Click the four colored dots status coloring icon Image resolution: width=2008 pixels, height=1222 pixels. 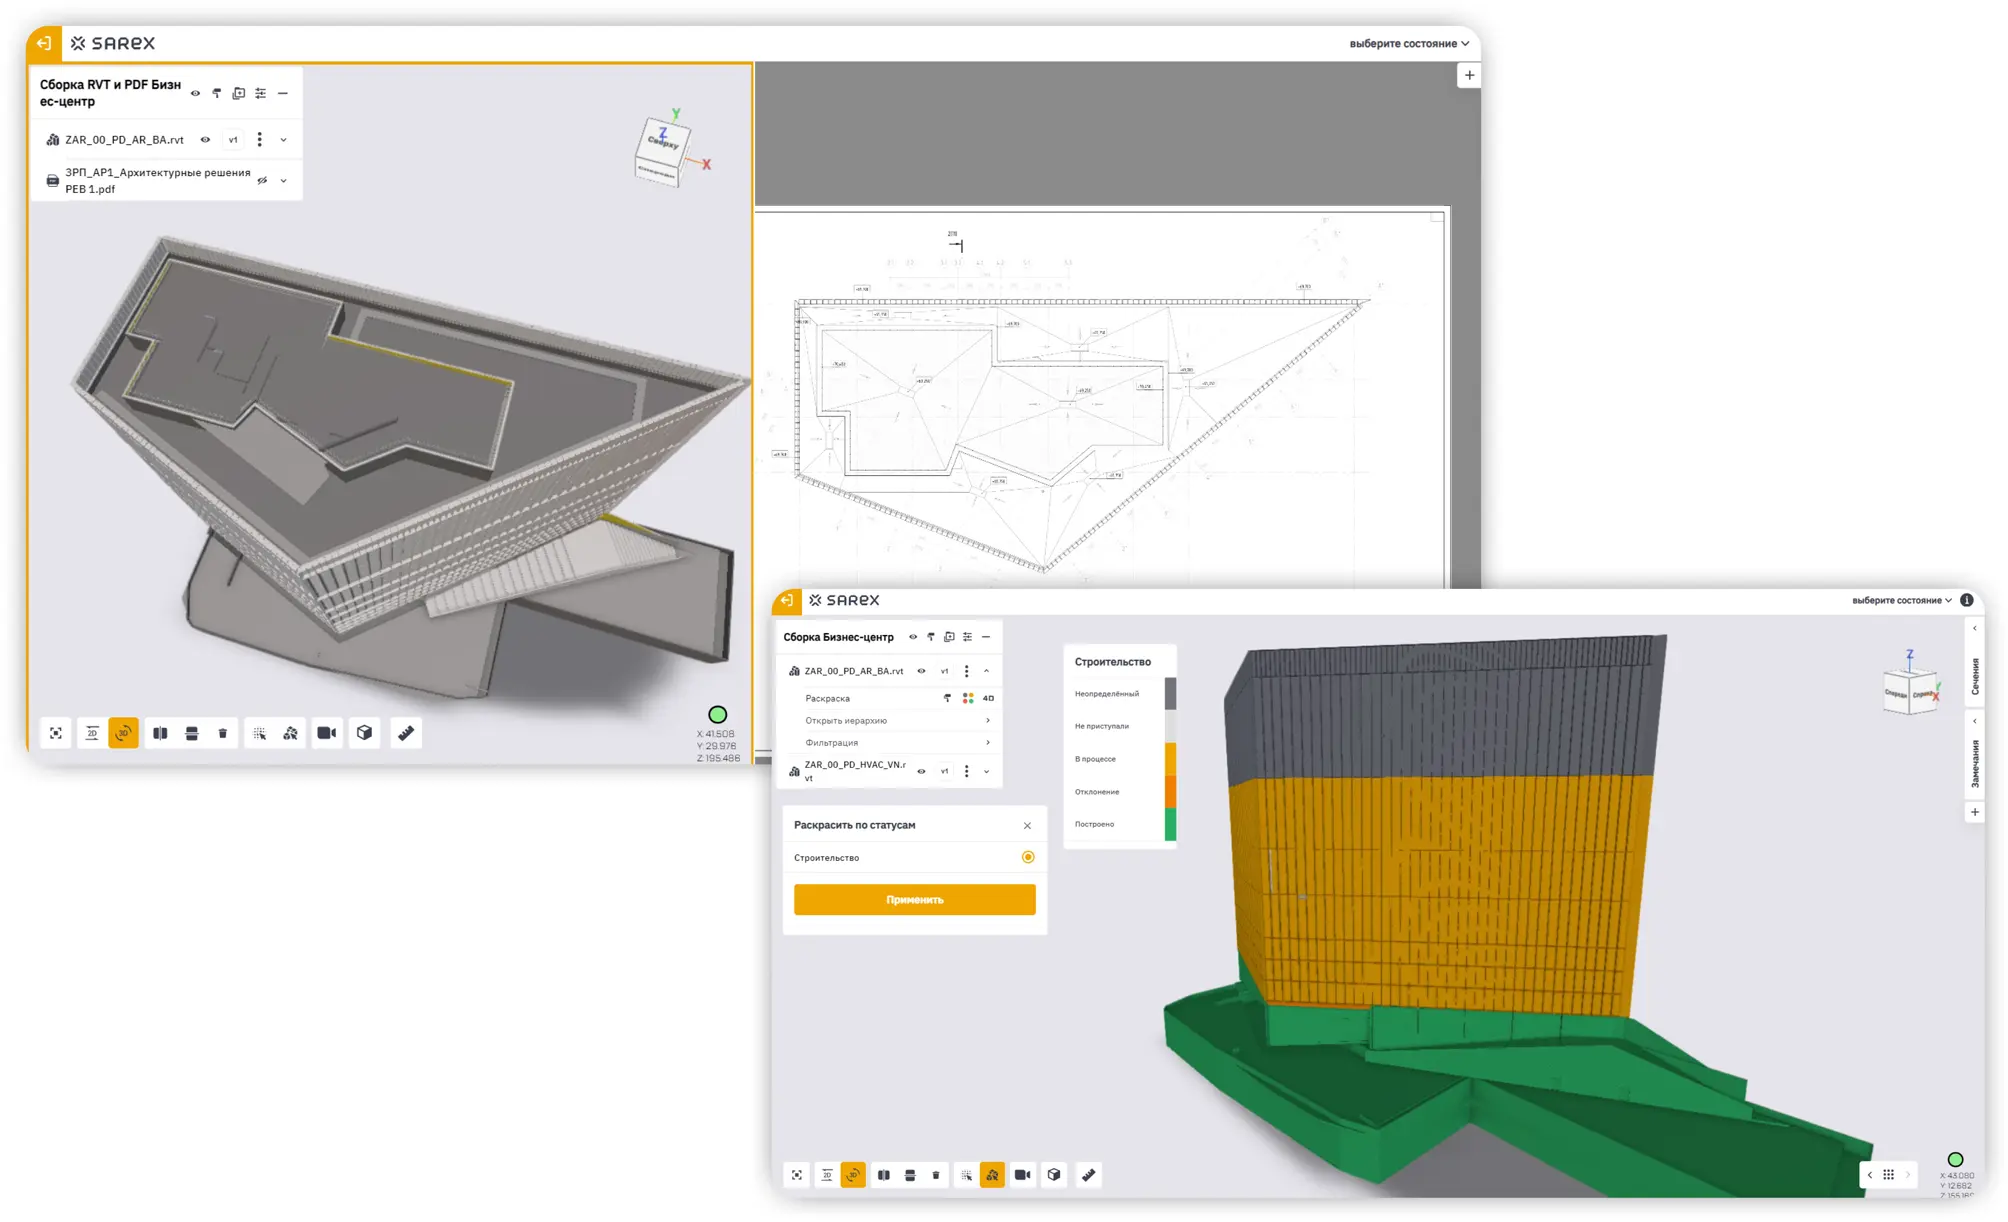968,698
